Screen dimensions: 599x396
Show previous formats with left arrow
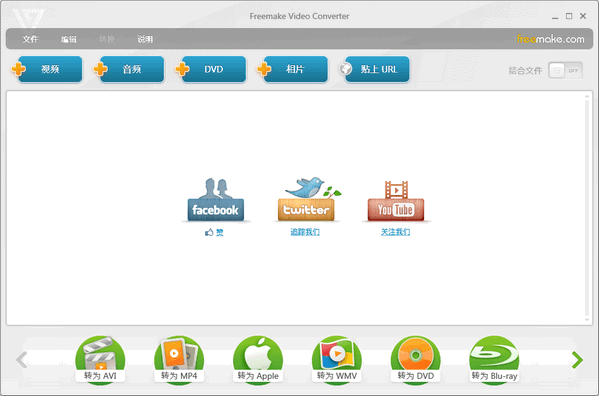pyautogui.click(x=22, y=360)
